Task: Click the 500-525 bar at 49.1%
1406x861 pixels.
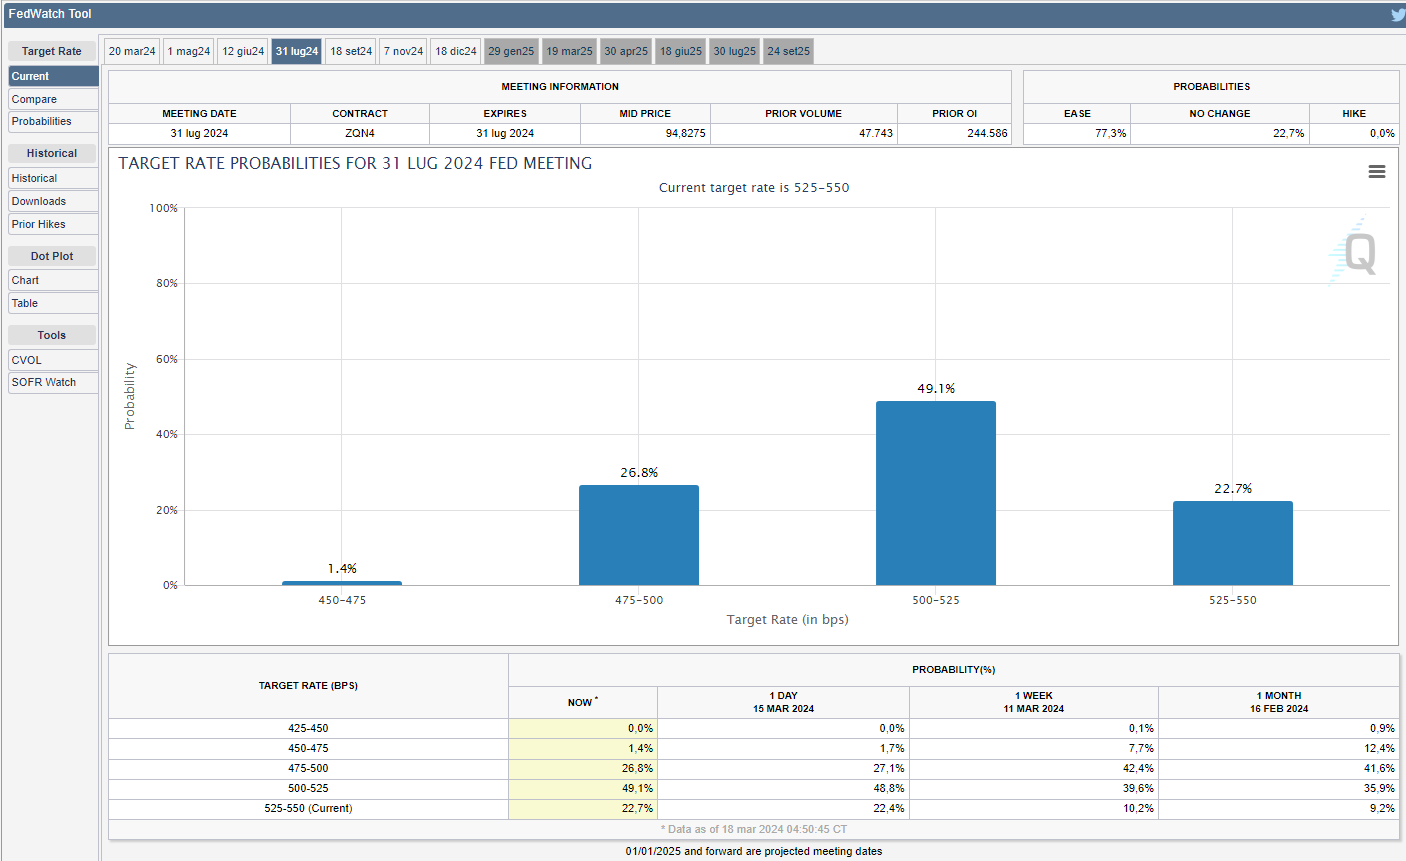Action: (x=935, y=493)
